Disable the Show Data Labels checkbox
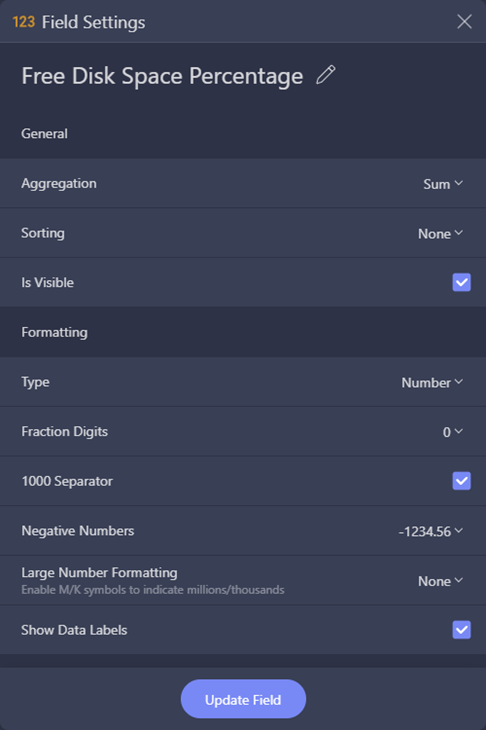Viewport: 486px width, 730px height. pyautogui.click(x=461, y=630)
